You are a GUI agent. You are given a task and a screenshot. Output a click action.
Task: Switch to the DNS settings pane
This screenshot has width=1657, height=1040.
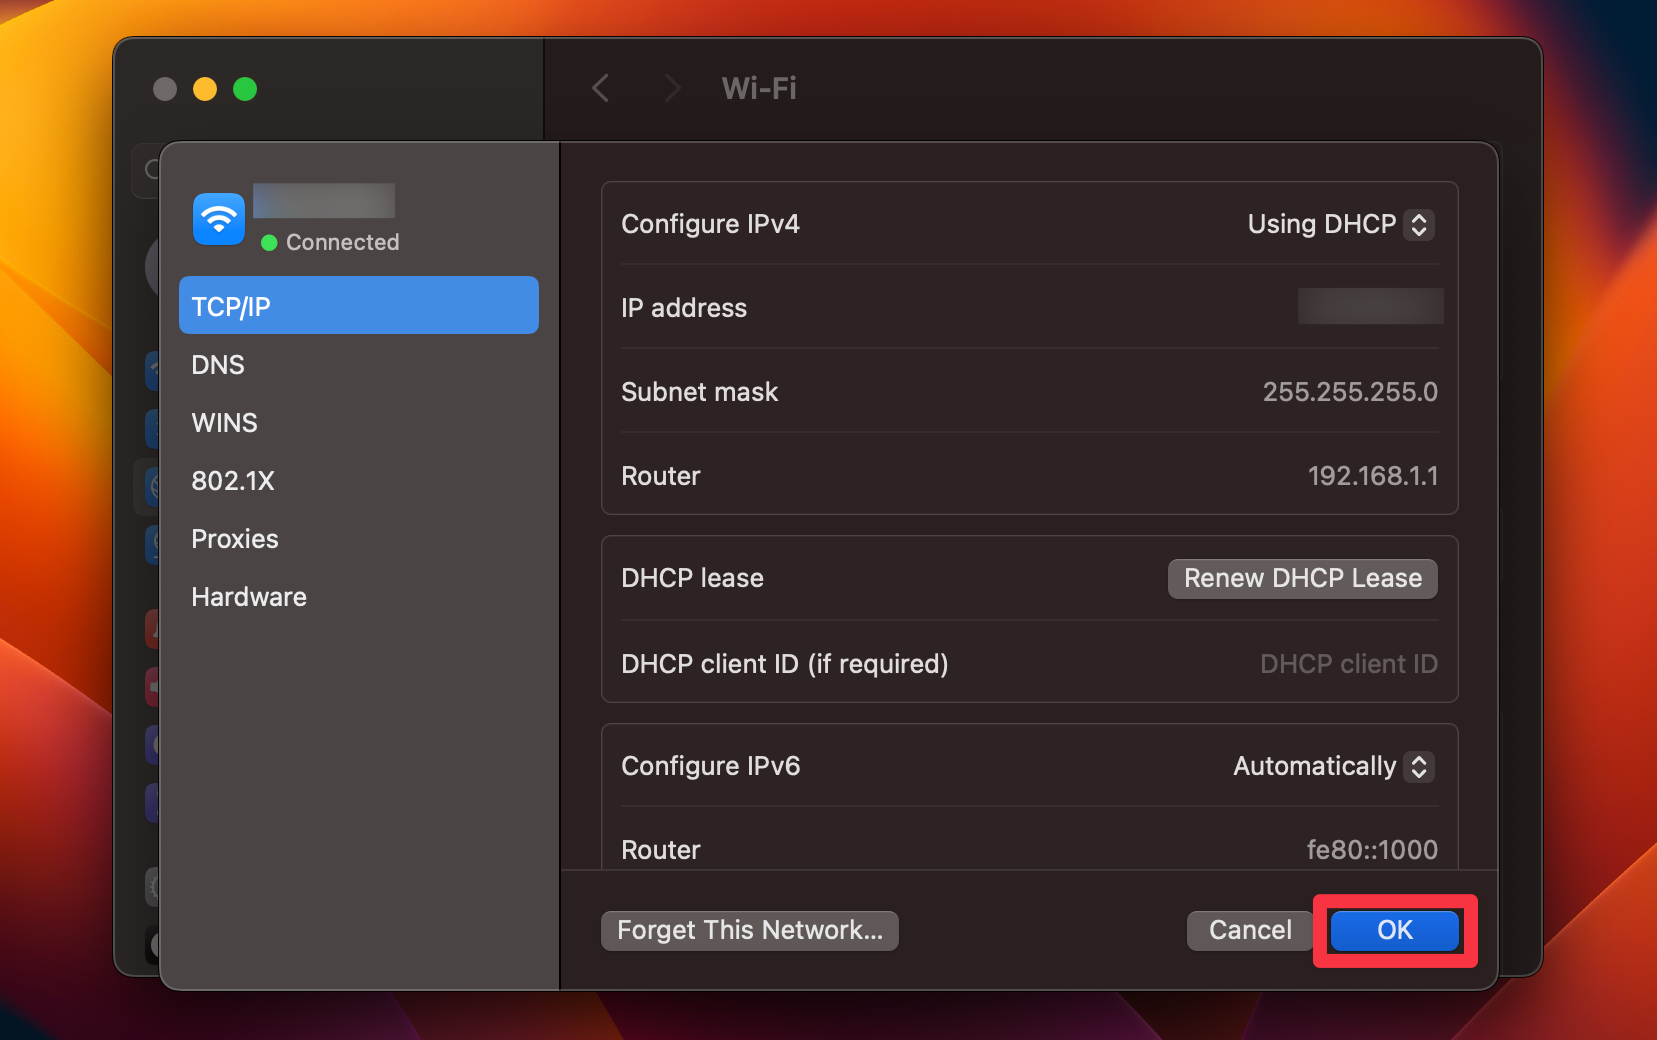point(217,364)
